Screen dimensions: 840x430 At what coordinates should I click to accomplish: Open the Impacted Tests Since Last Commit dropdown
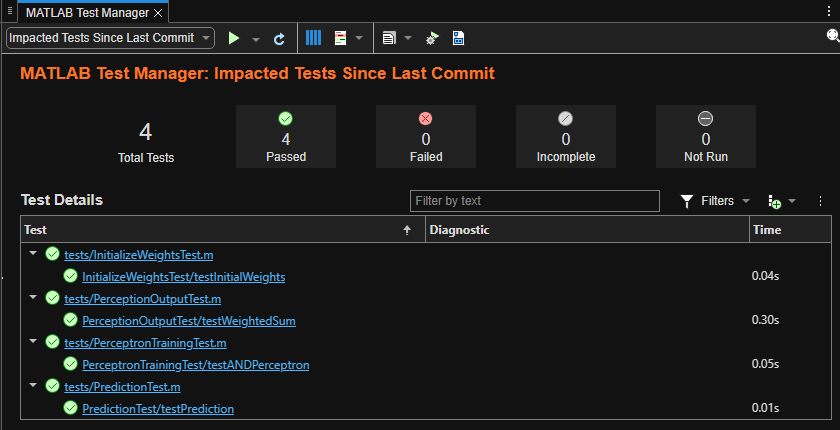110,38
